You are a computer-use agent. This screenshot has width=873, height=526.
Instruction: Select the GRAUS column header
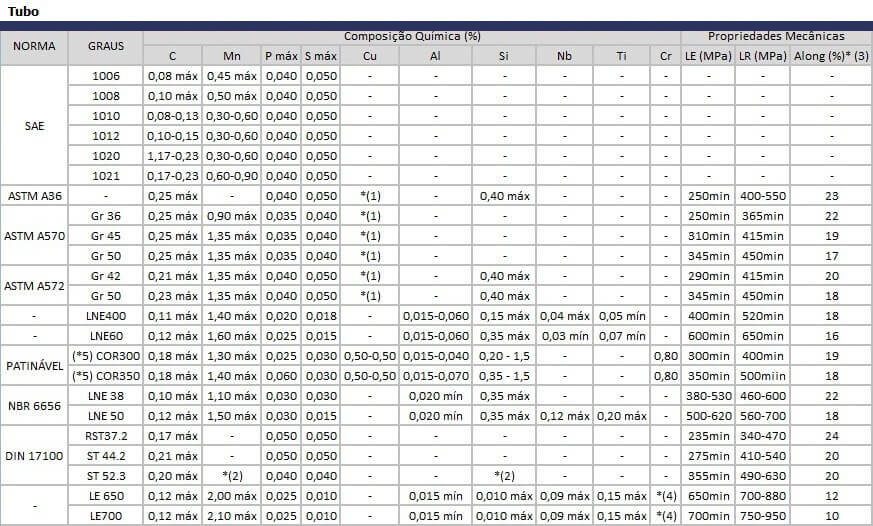click(105, 46)
